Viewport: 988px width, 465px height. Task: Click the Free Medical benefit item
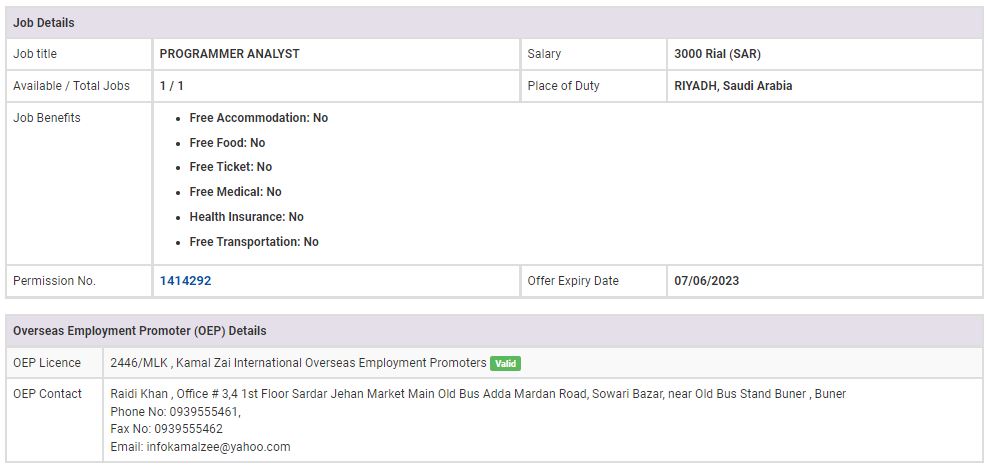[x=235, y=192]
